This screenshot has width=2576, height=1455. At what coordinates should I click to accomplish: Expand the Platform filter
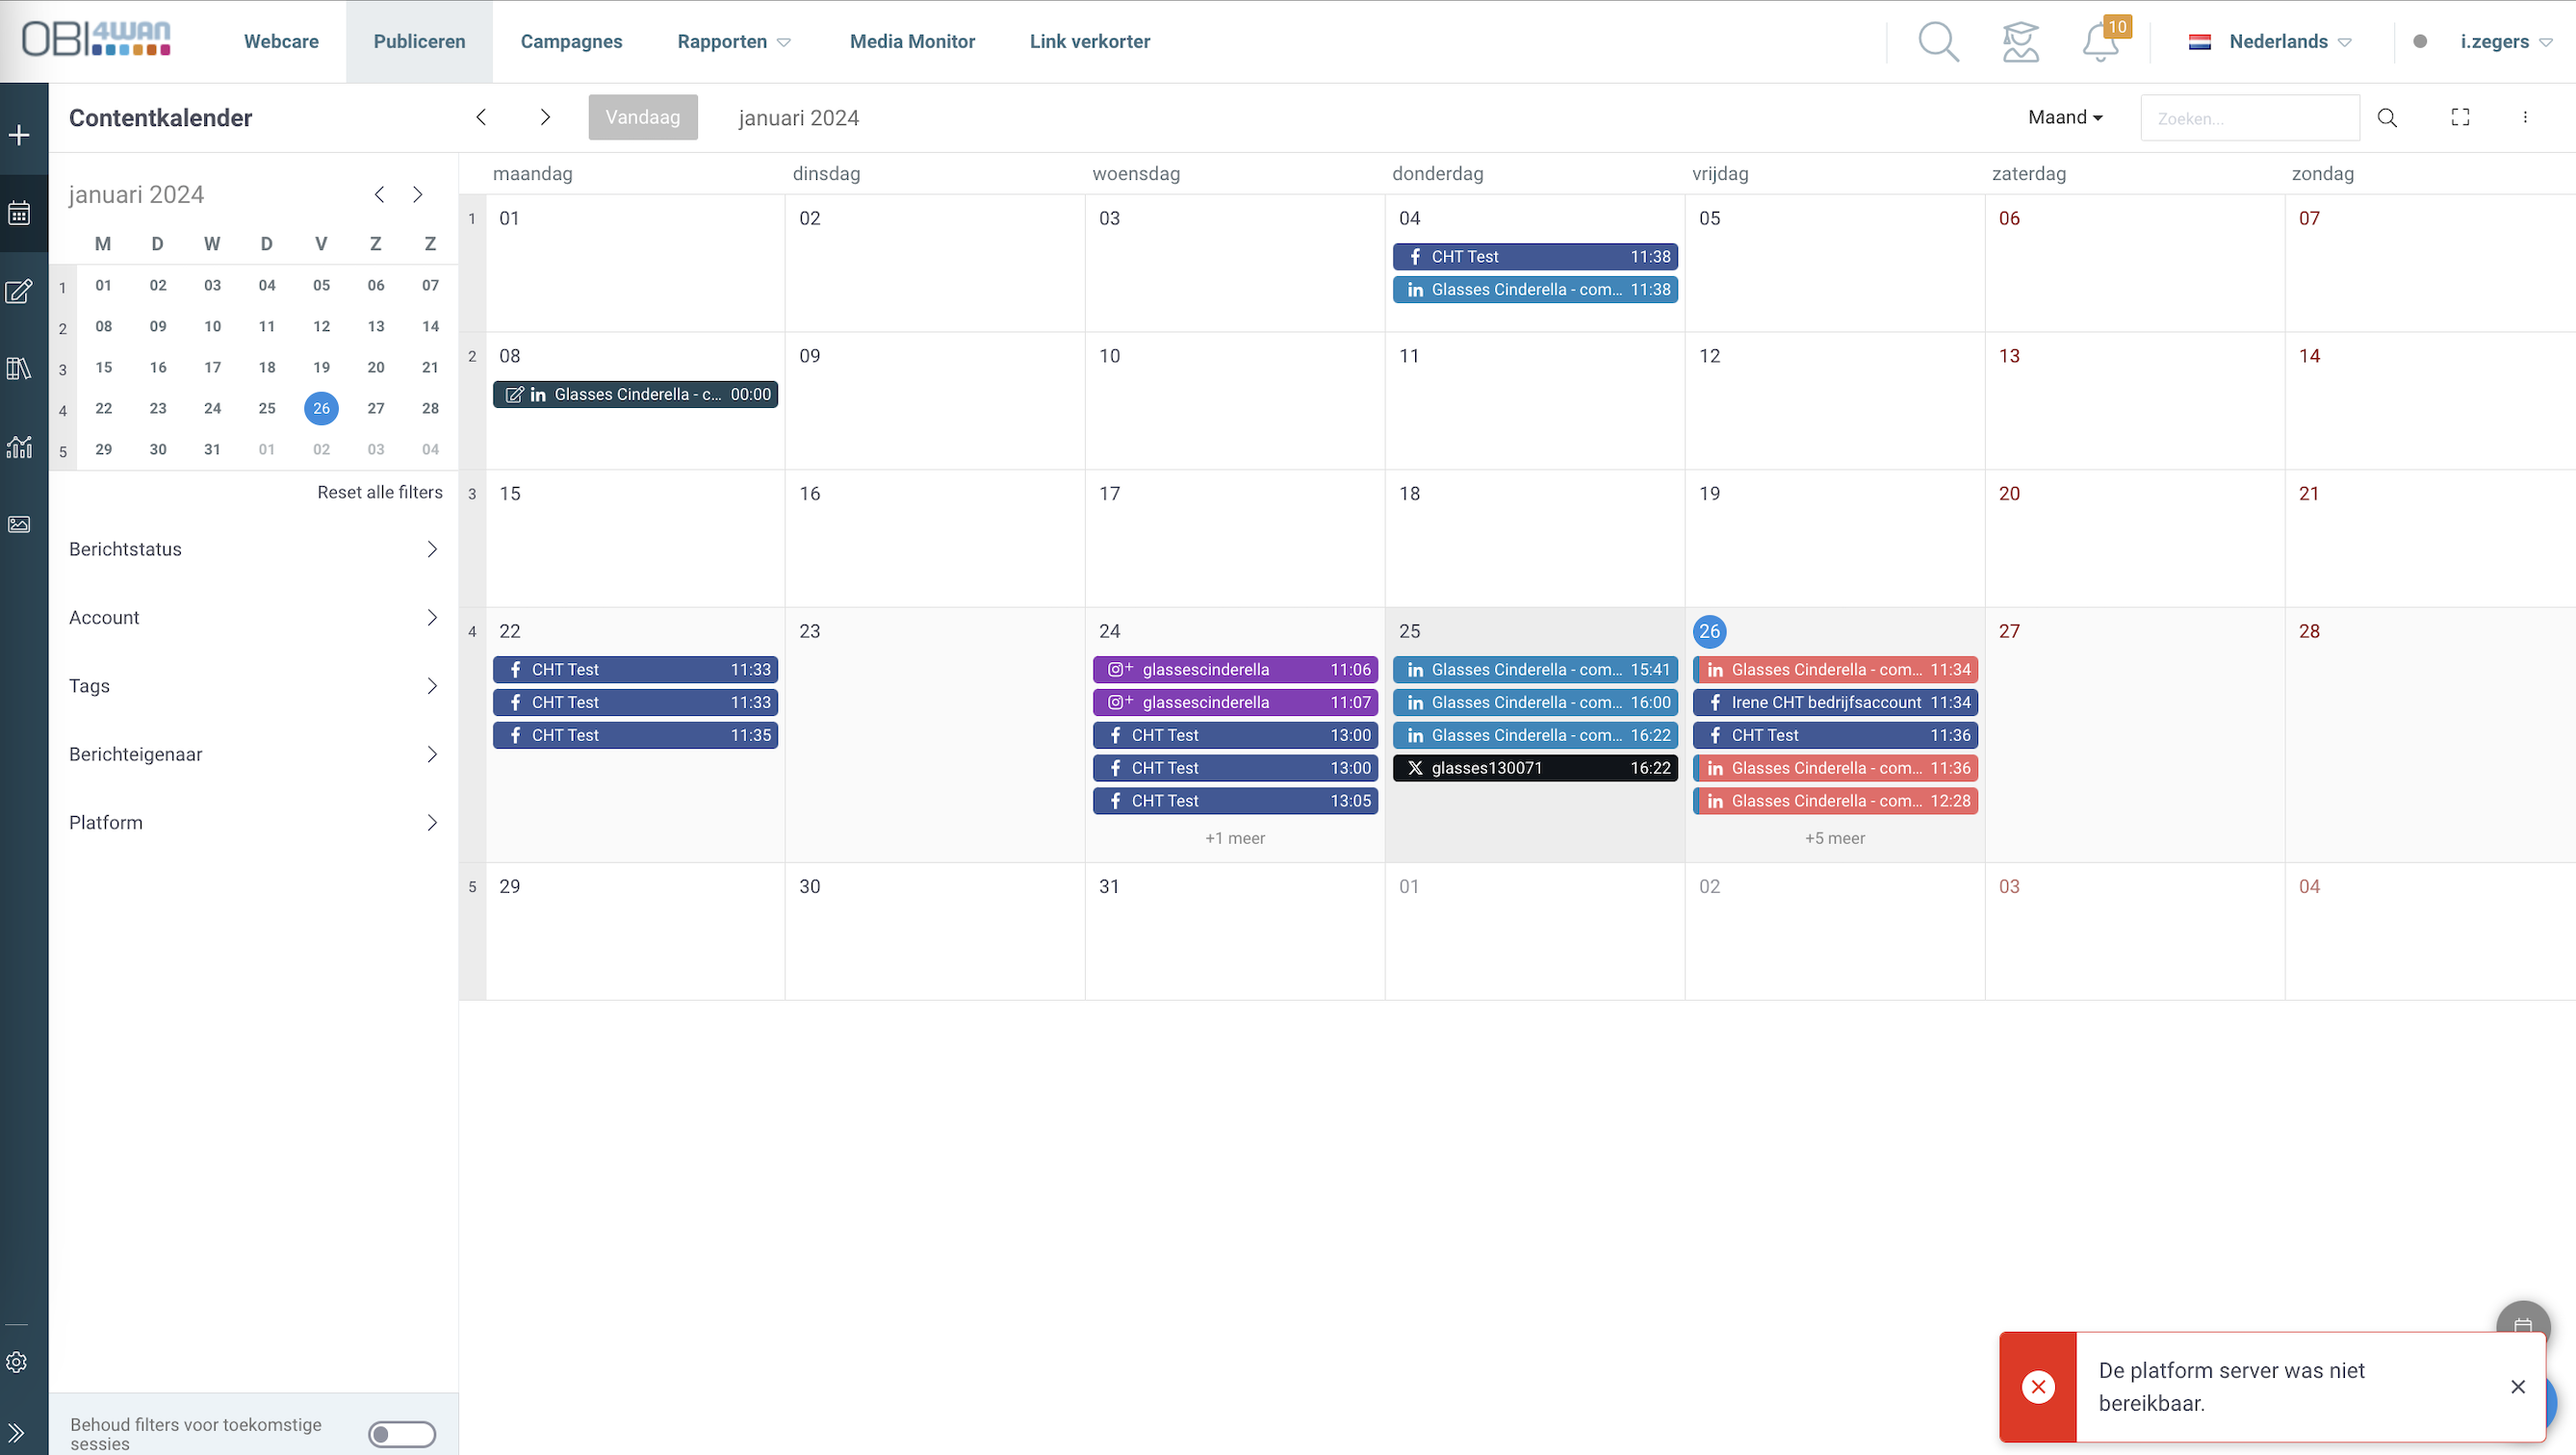point(254,822)
